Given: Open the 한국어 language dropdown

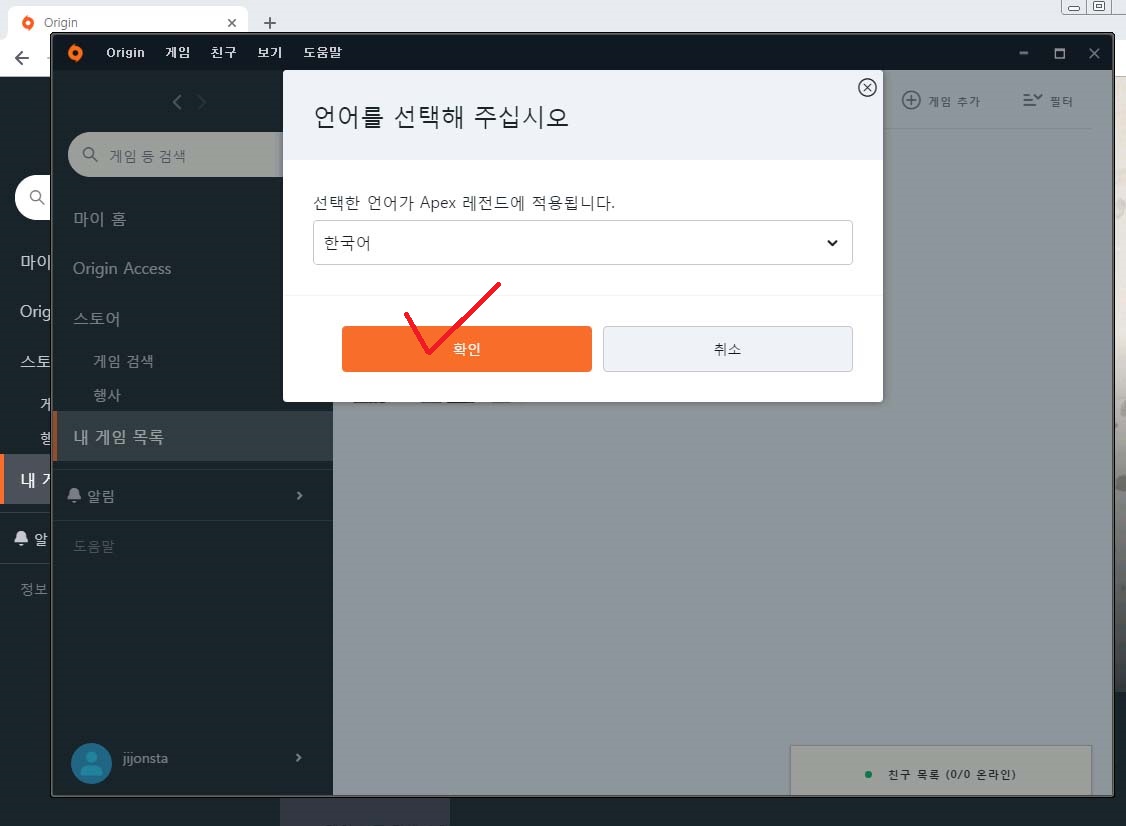Looking at the screenshot, I should coord(582,243).
